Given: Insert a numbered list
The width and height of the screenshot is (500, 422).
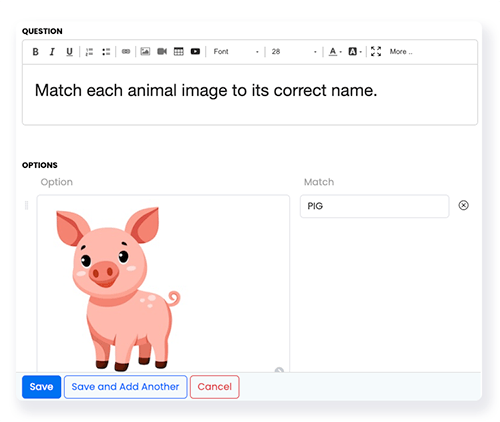Looking at the screenshot, I should (x=89, y=52).
